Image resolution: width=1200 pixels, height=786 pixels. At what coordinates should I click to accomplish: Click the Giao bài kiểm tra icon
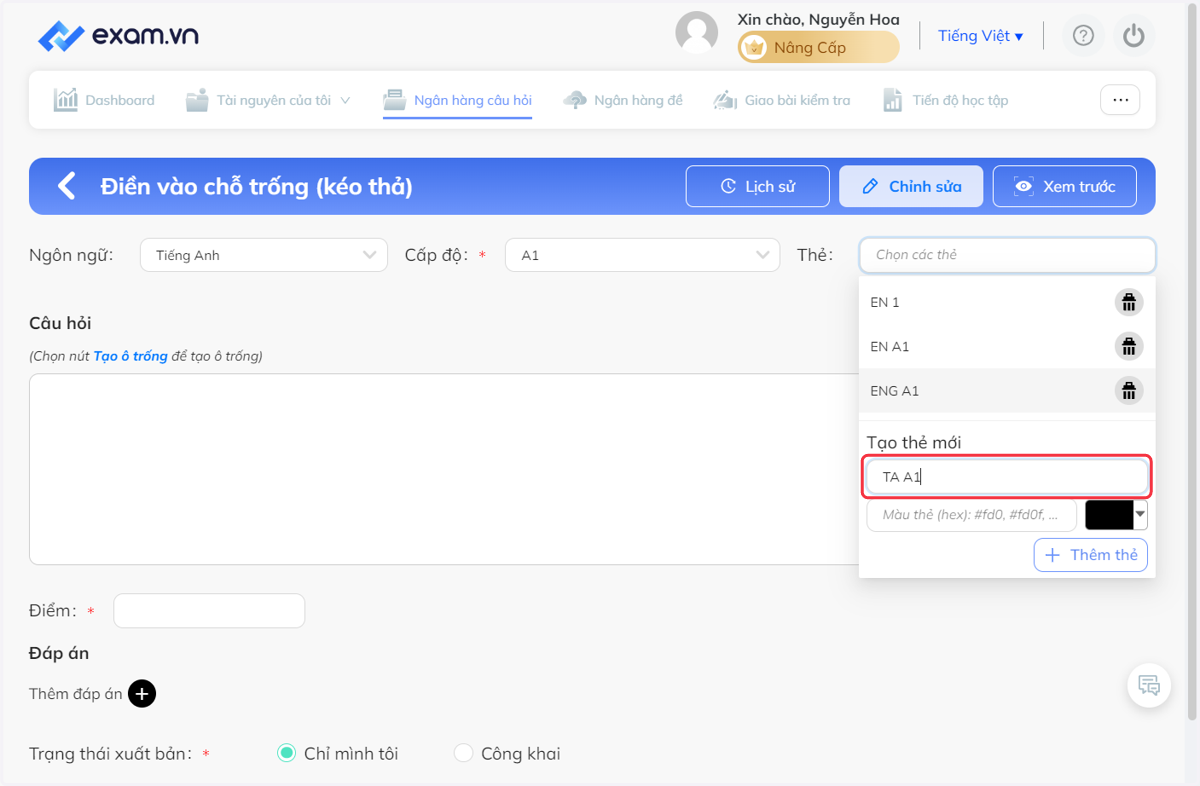725,100
